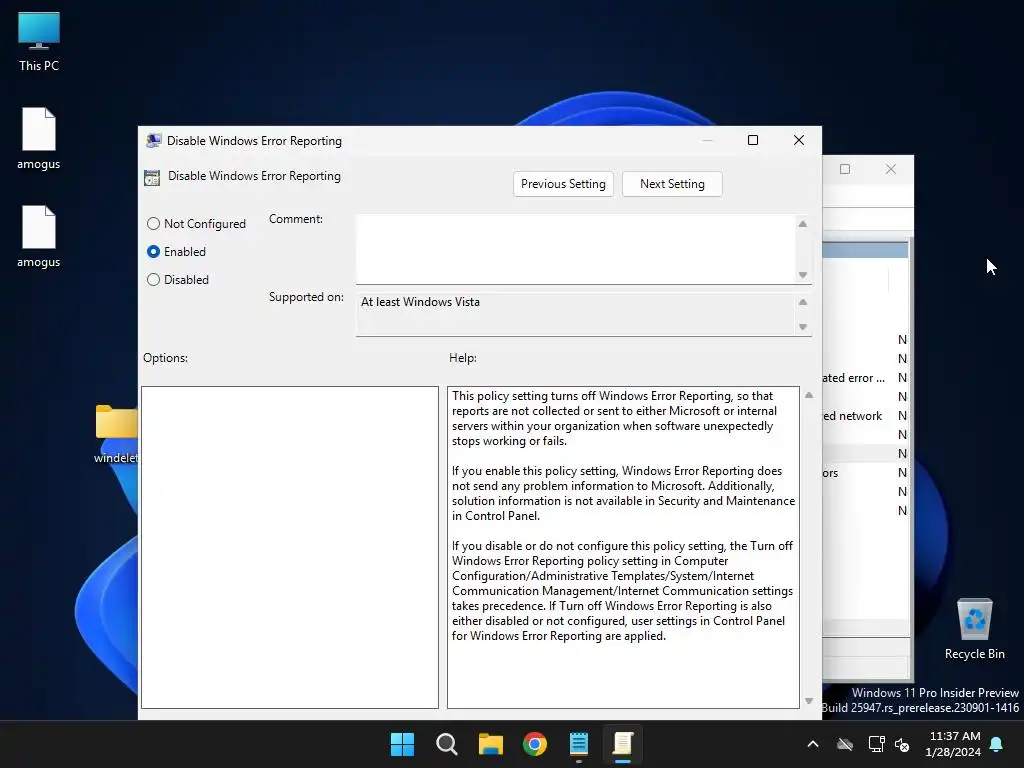The image size is (1024, 768).
Task: Click inside the Comment text box
Action: pyautogui.click(x=575, y=249)
